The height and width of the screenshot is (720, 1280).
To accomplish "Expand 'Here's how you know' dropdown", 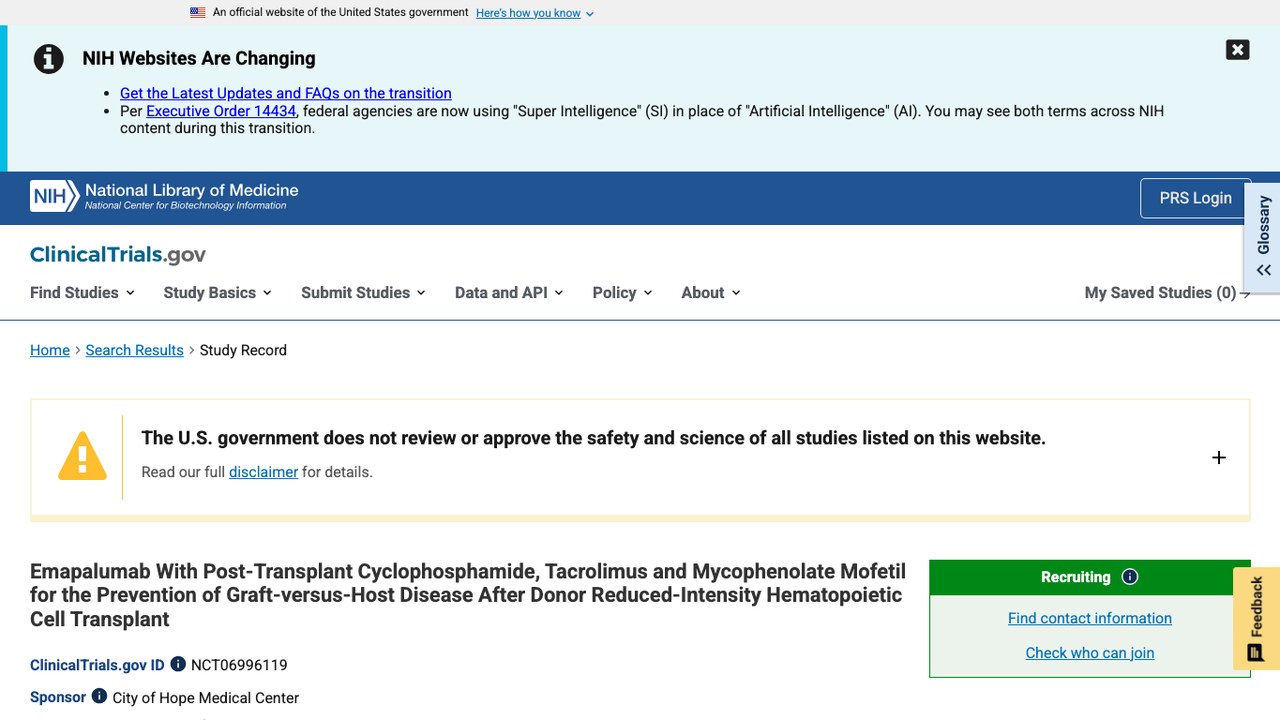I will point(534,13).
